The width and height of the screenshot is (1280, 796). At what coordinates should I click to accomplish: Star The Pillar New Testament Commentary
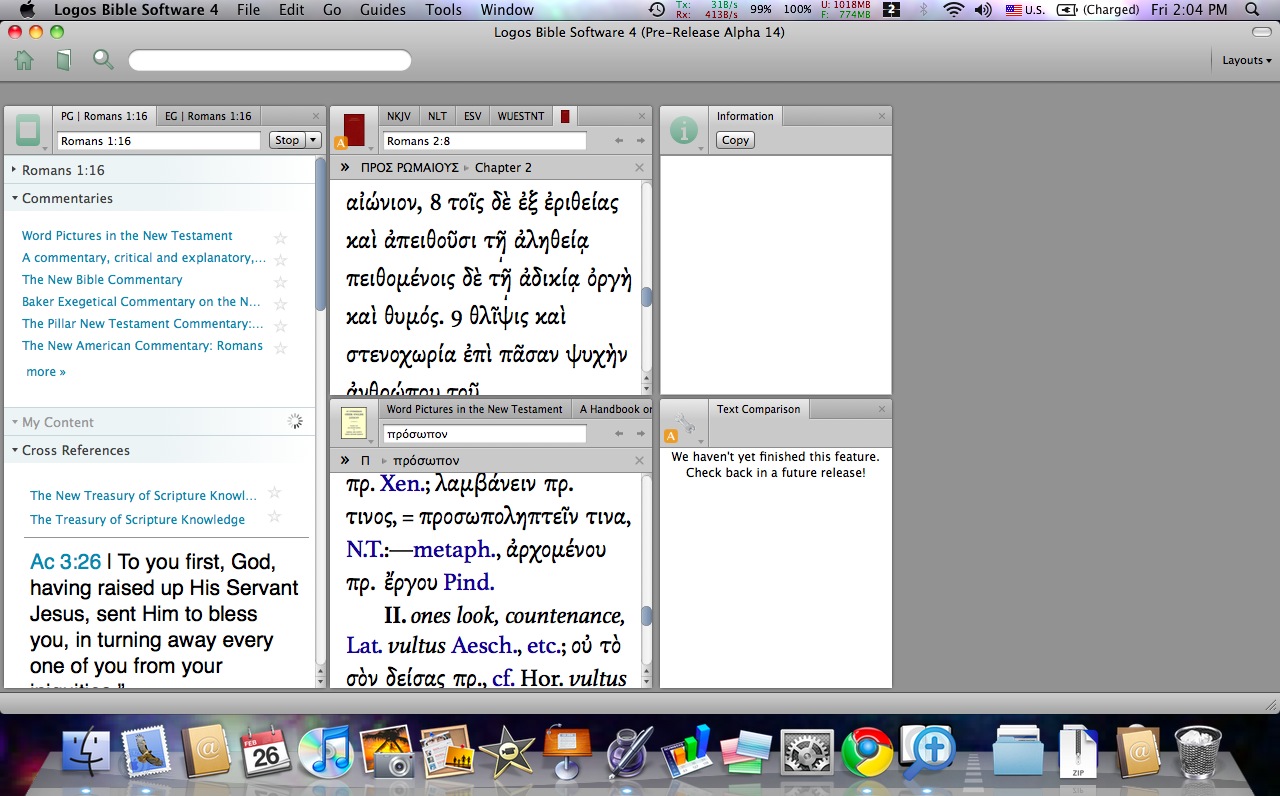coord(281,326)
